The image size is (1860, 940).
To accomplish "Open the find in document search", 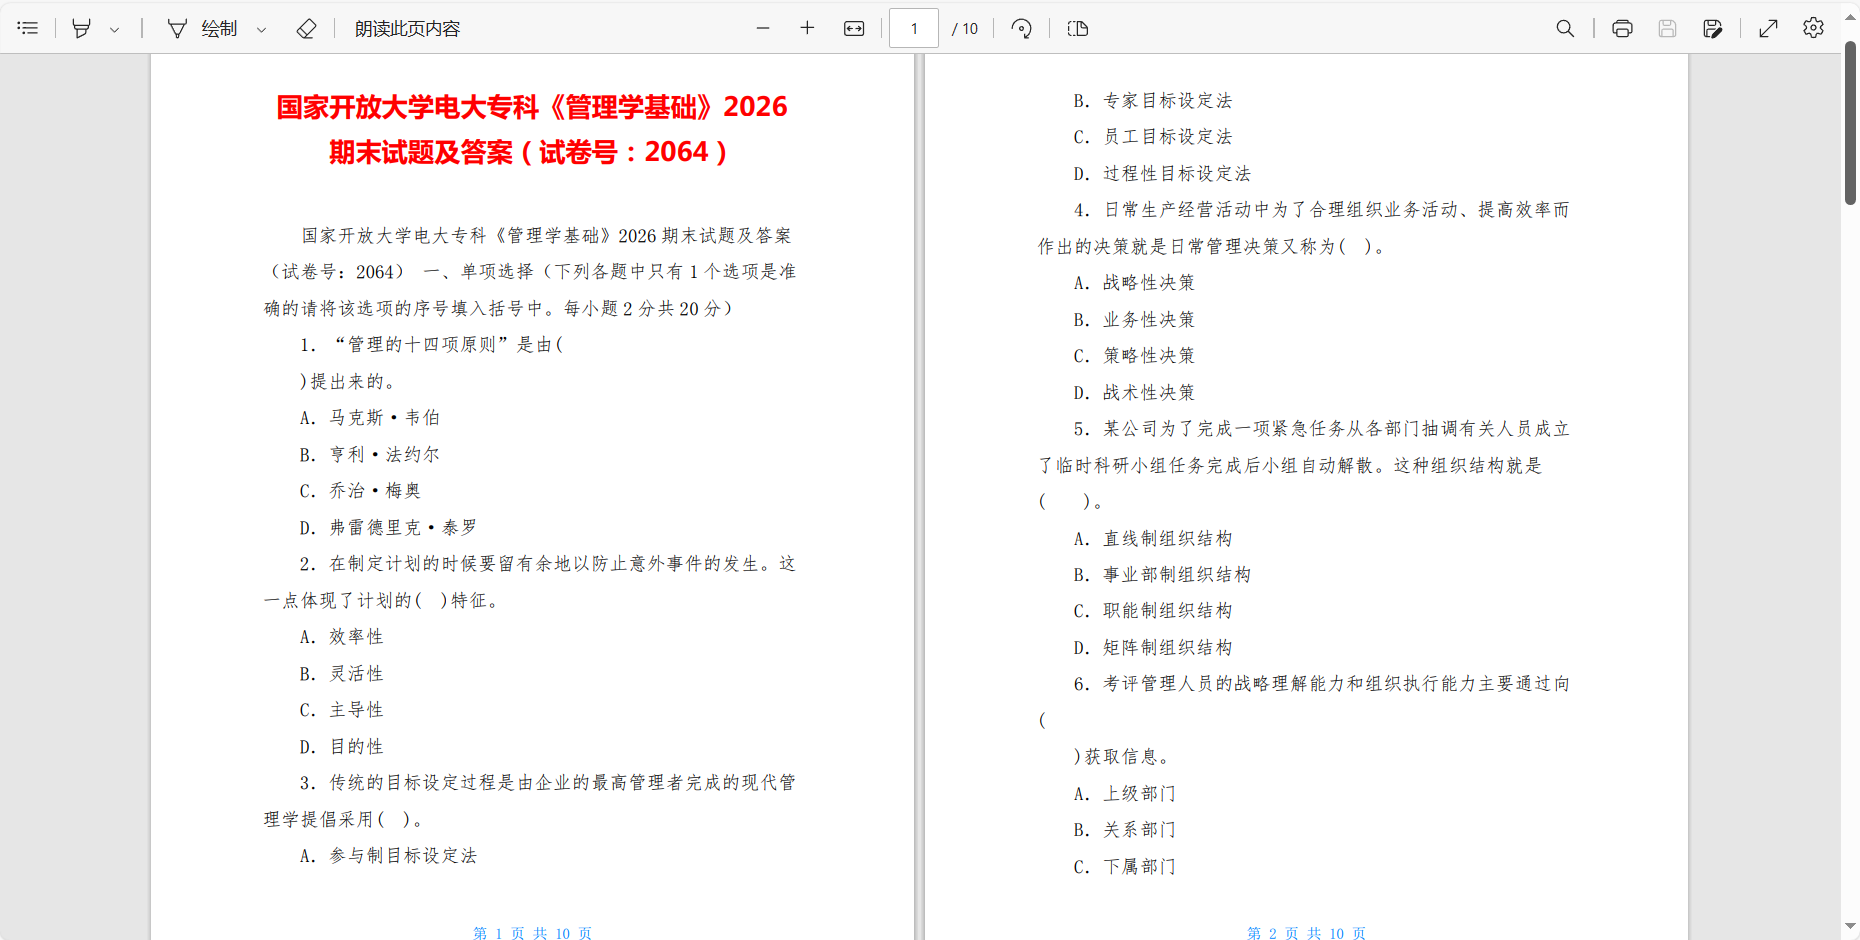I will 1565,28.
